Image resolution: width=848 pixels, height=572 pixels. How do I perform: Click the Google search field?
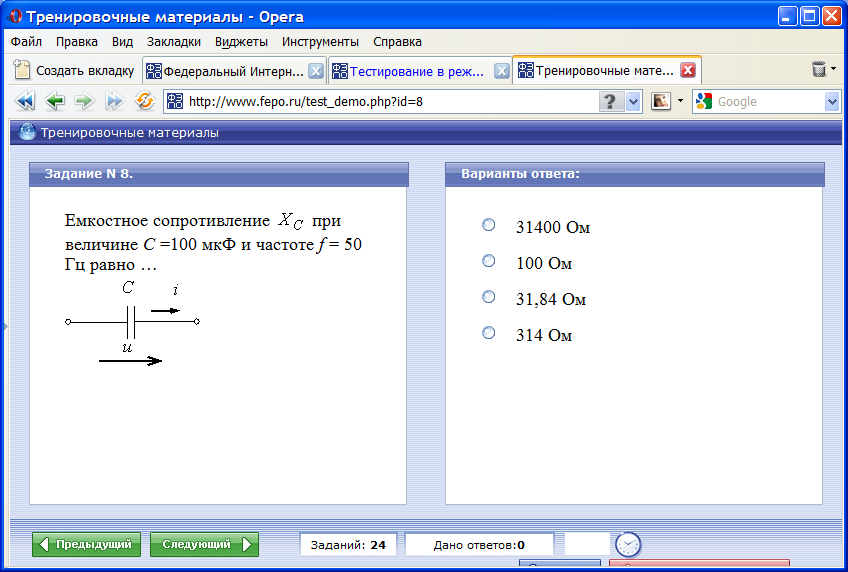click(768, 102)
